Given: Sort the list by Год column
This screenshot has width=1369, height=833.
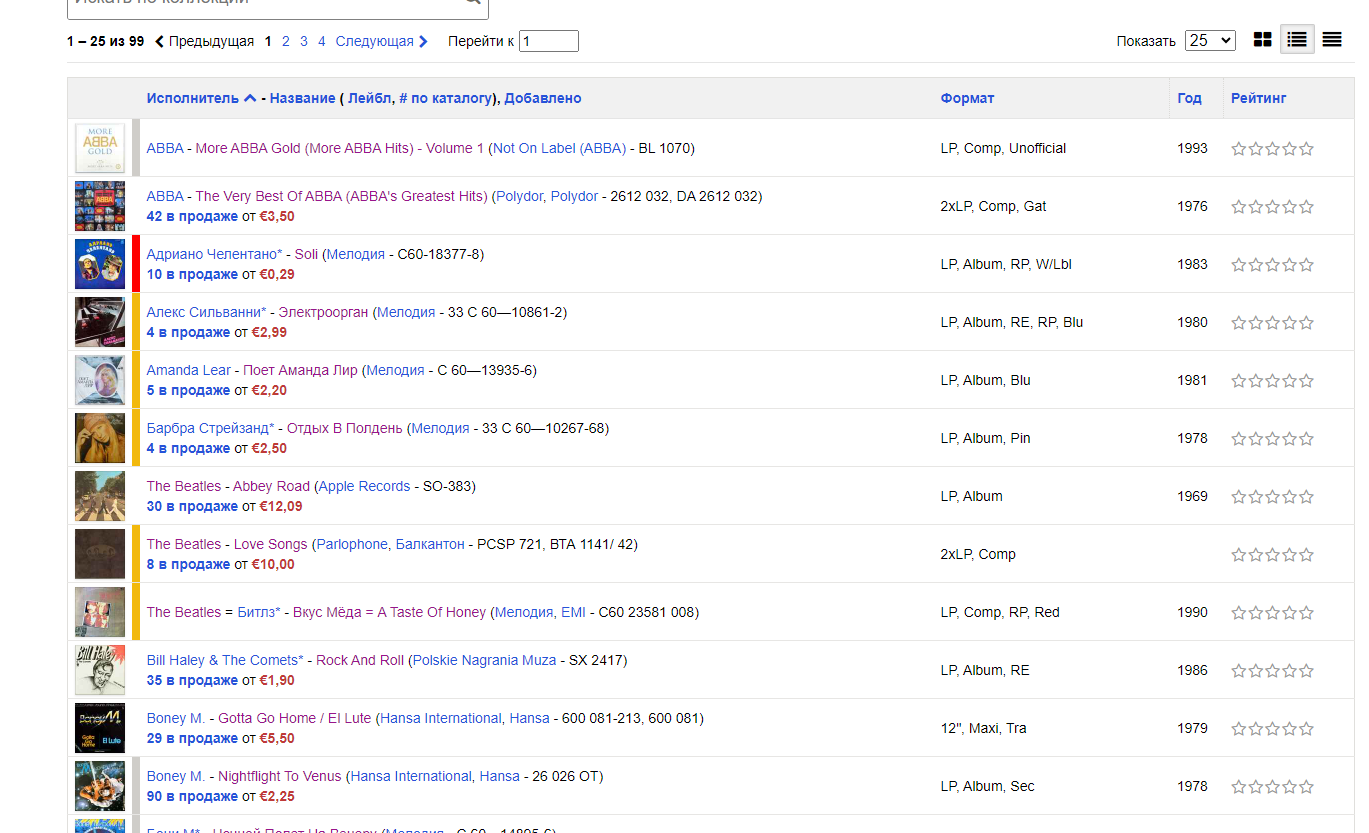Looking at the screenshot, I should pyautogui.click(x=1189, y=98).
